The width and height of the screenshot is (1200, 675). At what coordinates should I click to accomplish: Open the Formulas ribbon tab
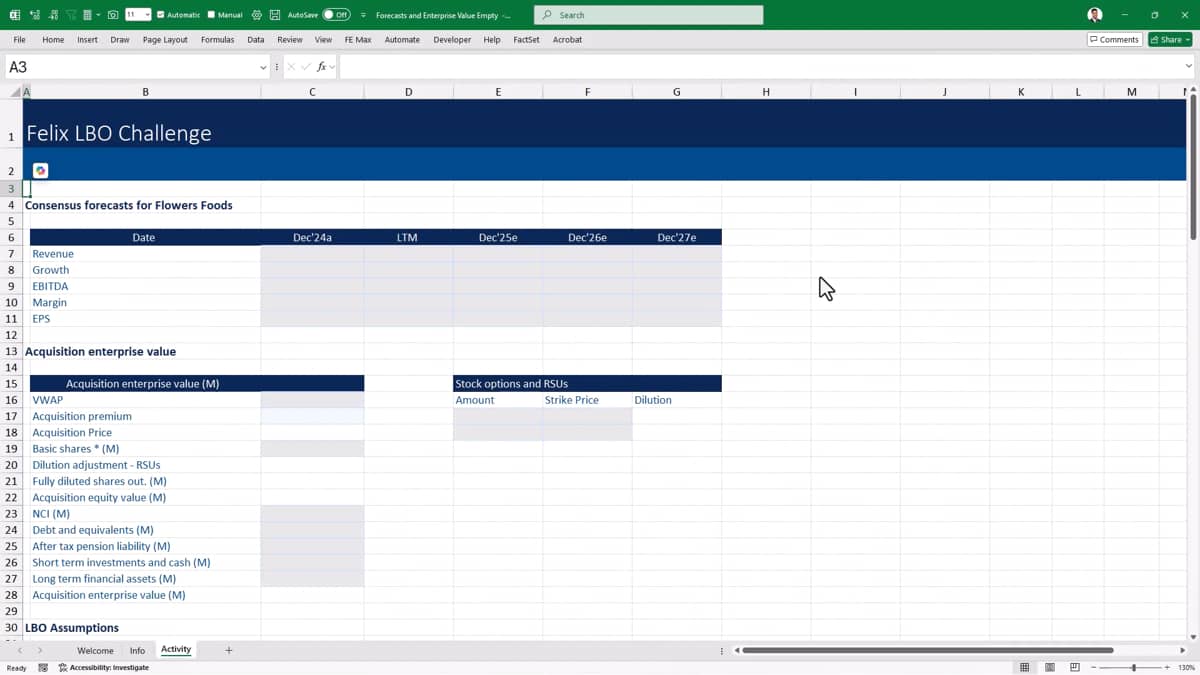217,39
